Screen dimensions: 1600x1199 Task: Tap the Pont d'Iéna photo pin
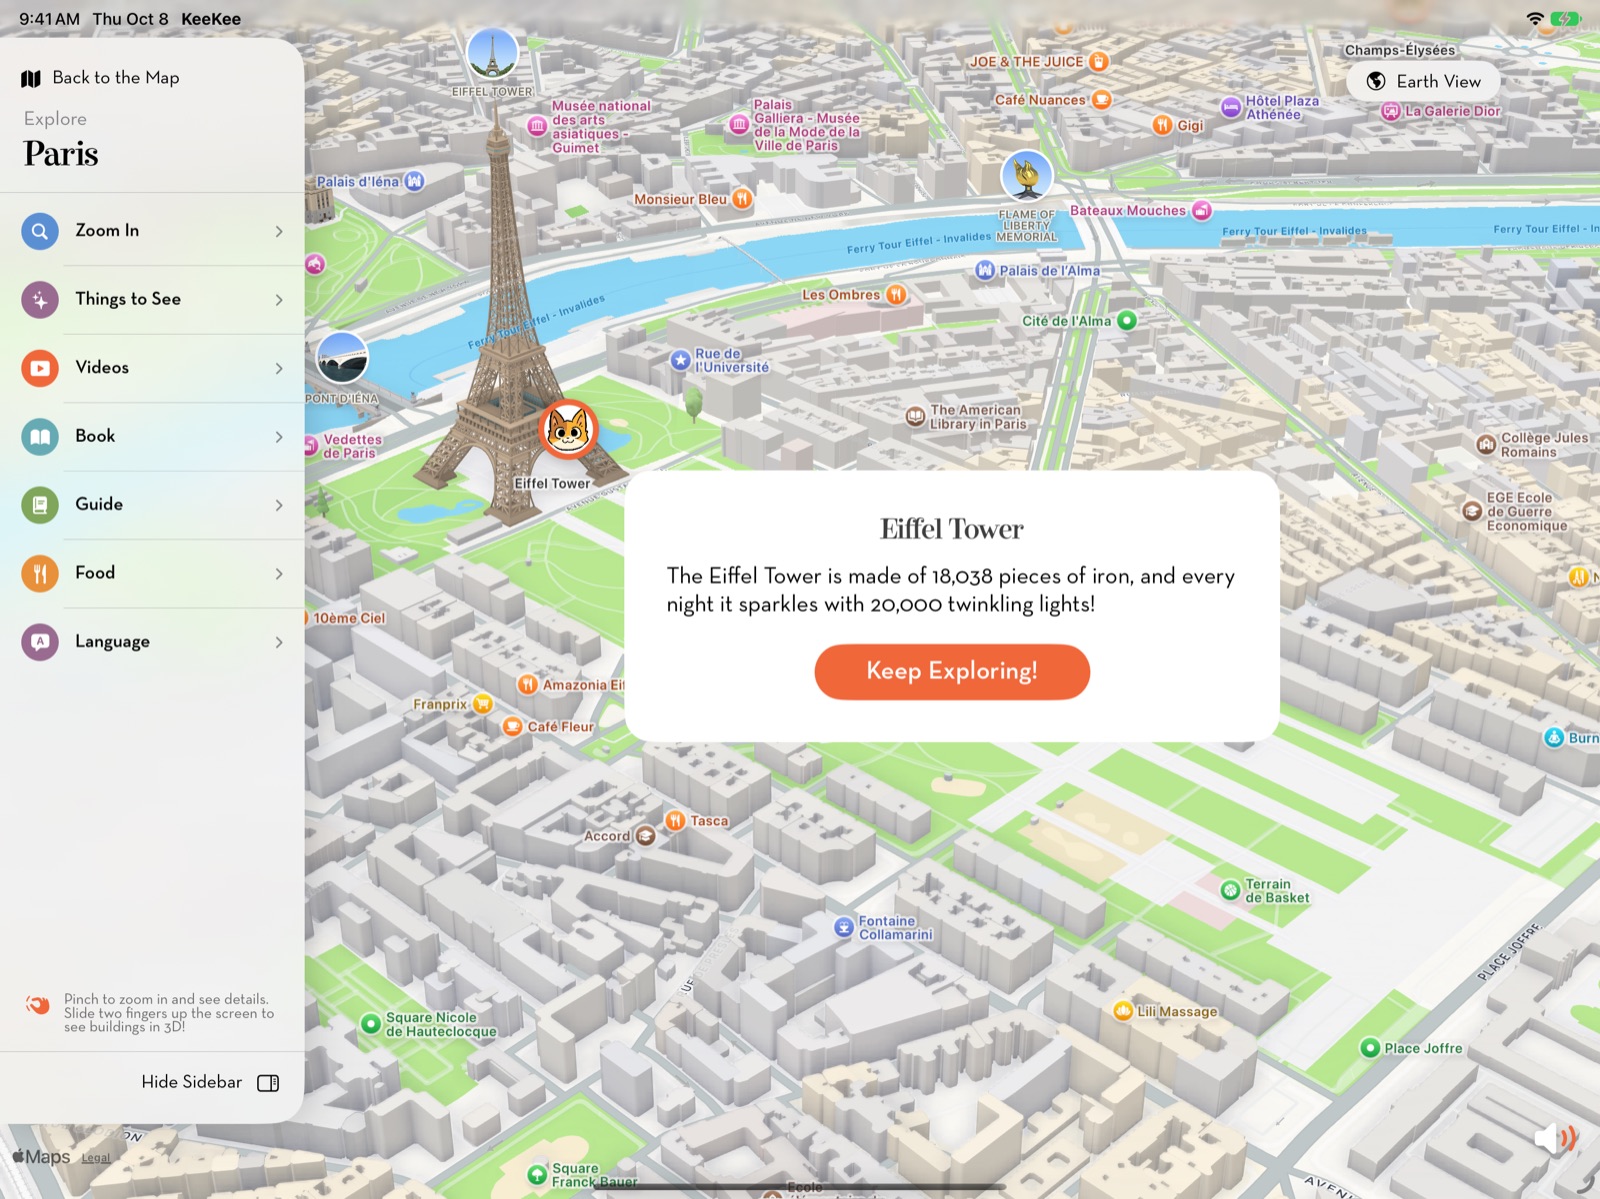(342, 358)
